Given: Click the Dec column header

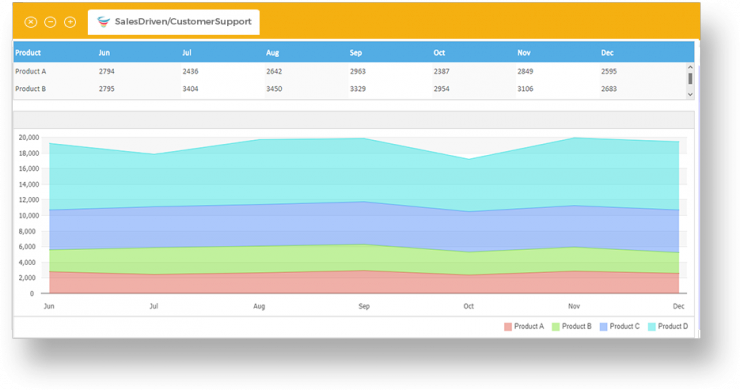Looking at the screenshot, I should point(607,52).
